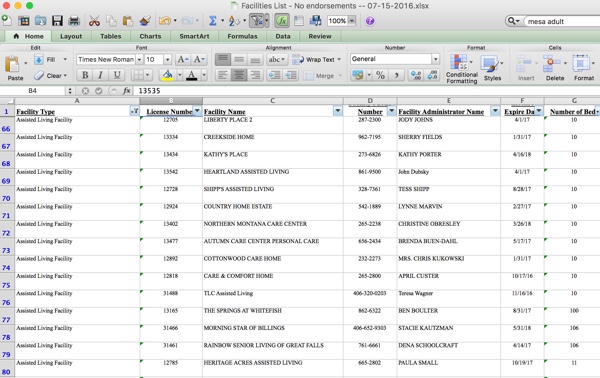Click the Delete cells button

(x=555, y=68)
